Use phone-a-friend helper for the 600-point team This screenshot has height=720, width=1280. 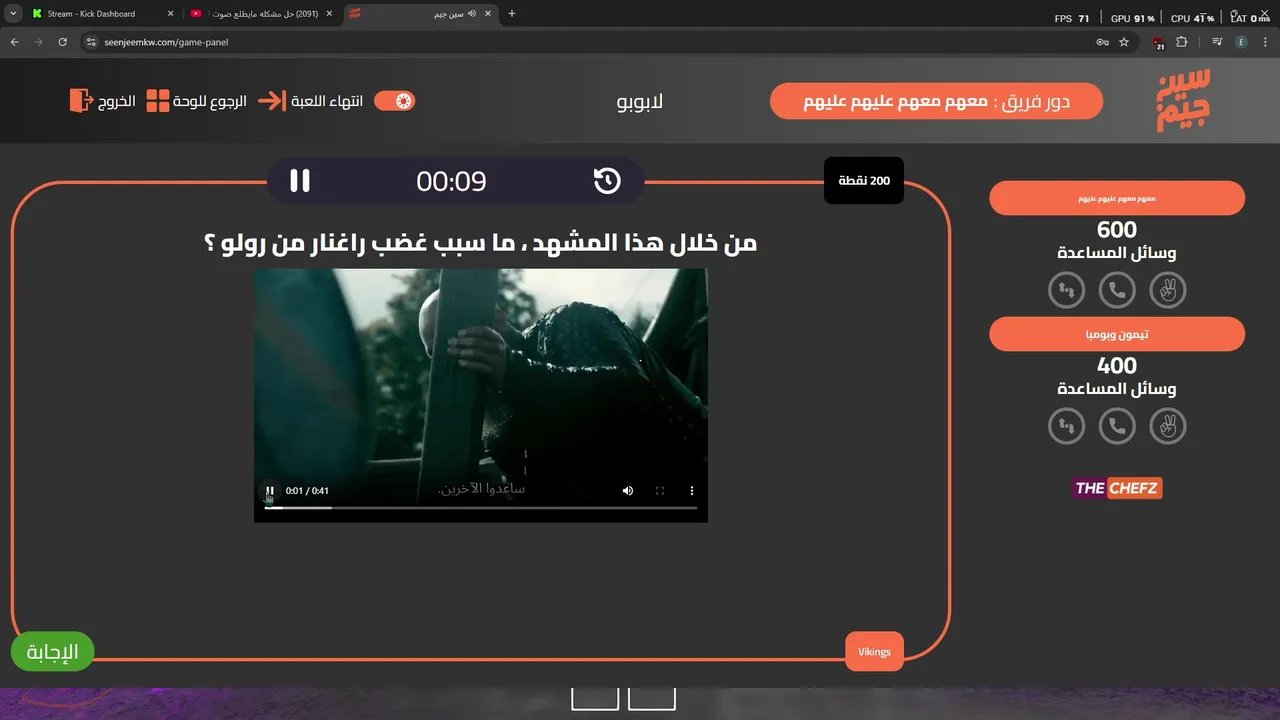click(x=1117, y=291)
